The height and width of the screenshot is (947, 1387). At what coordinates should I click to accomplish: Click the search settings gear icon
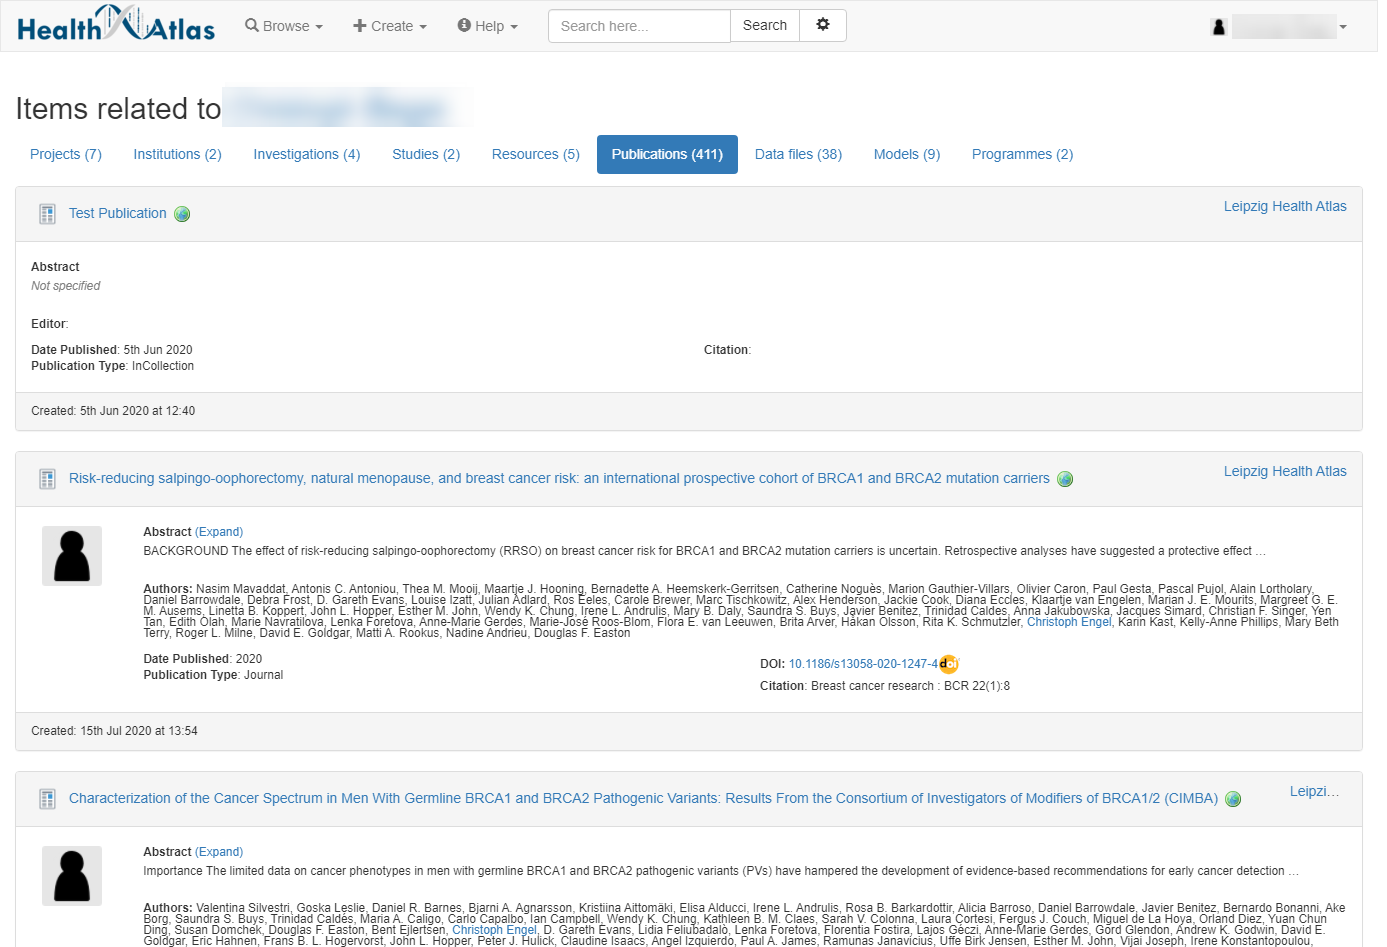pyautogui.click(x=822, y=25)
